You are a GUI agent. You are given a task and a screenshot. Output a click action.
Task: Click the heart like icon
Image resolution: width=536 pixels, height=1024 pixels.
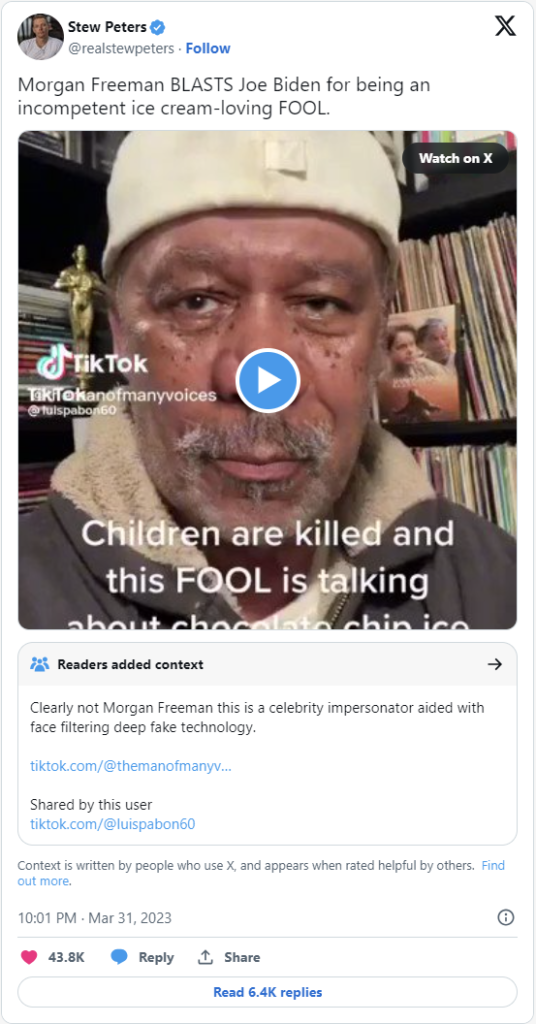29,957
